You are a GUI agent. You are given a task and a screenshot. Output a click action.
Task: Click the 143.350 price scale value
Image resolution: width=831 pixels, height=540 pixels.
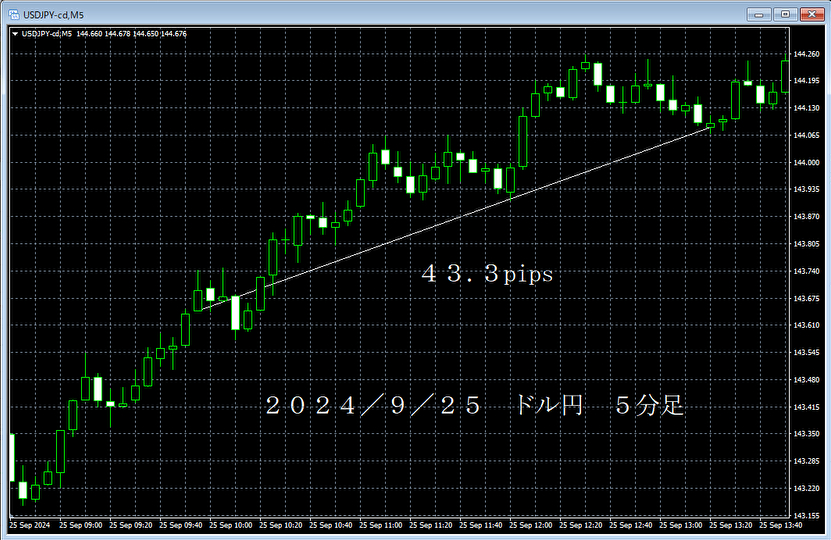tap(807, 433)
